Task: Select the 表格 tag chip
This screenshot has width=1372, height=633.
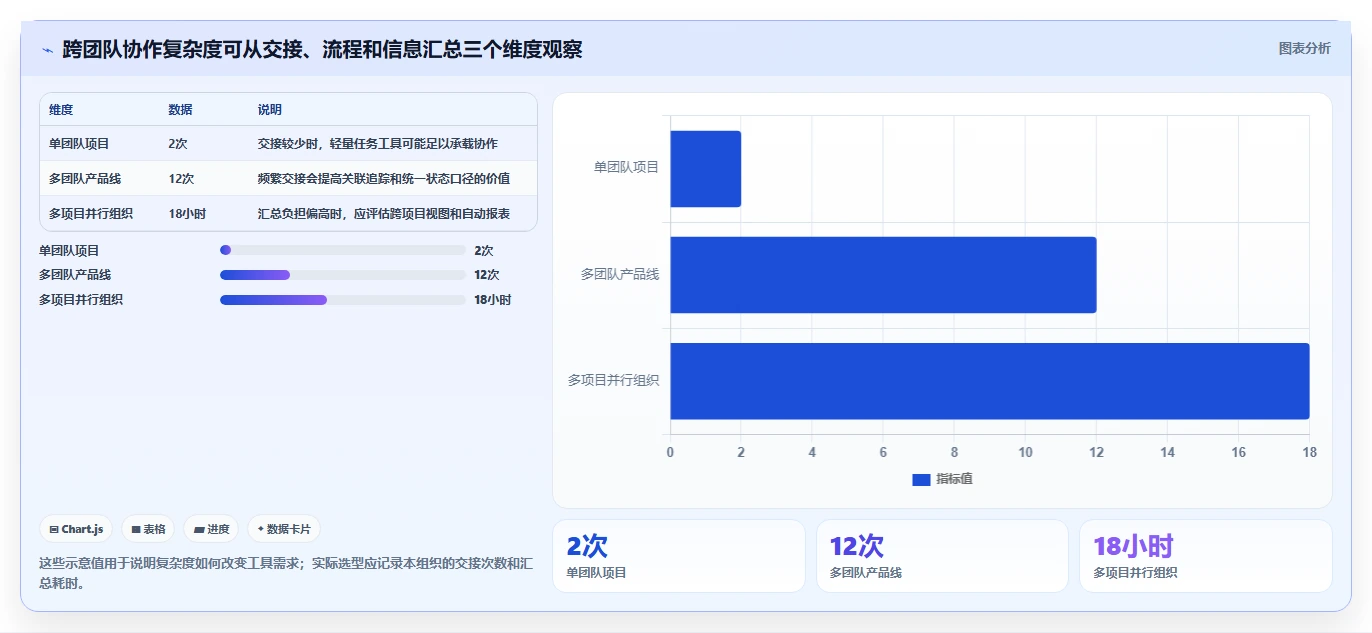Action: [x=148, y=529]
